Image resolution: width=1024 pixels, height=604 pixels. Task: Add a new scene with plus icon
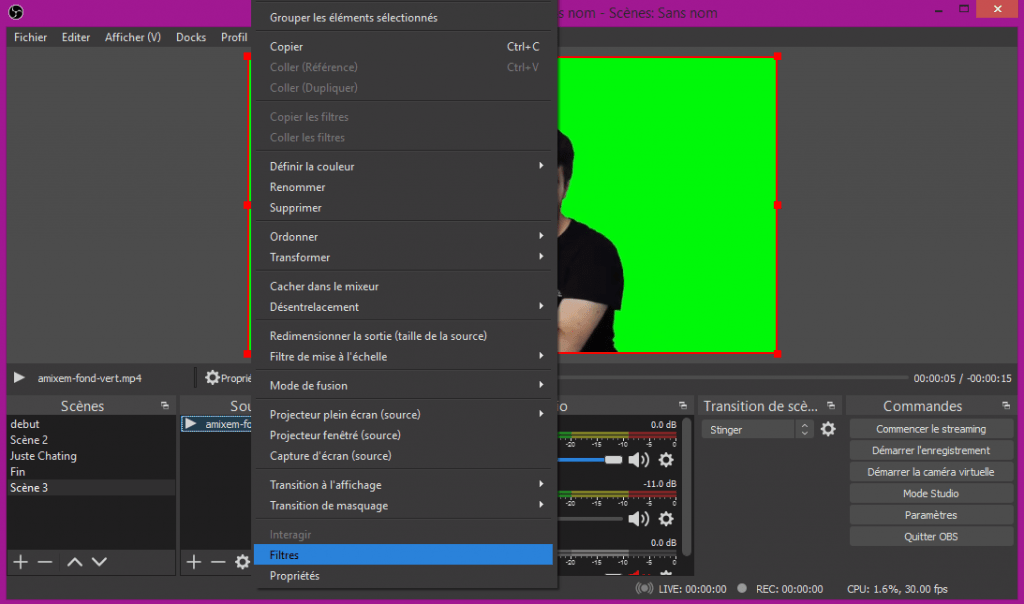point(20,562)
